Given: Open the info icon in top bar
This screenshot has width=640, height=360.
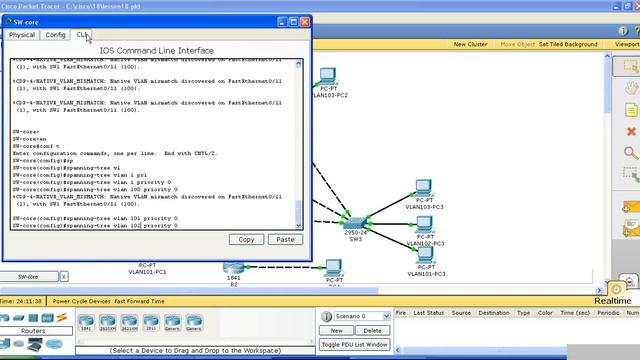Looking at the screenshot, I should coord(623,31).
